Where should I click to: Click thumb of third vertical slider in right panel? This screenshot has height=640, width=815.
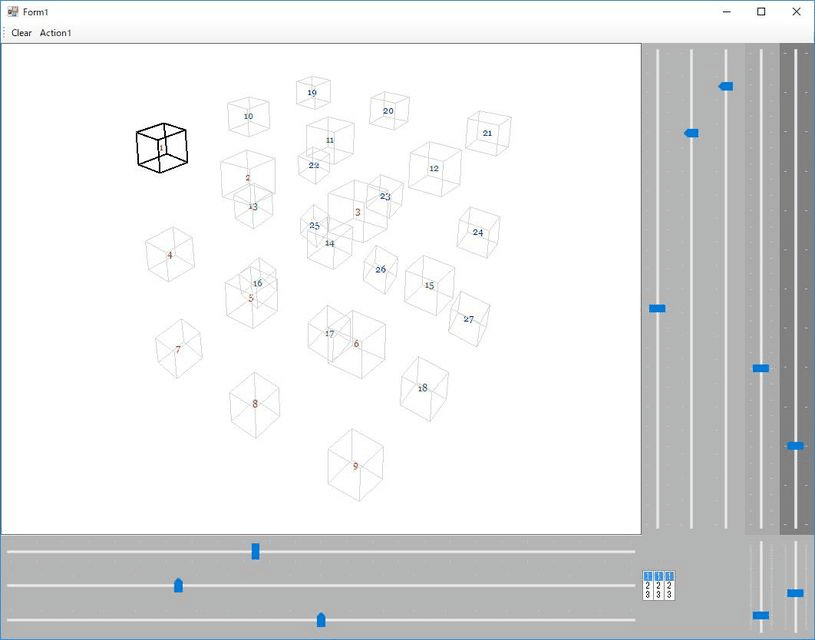726,86
